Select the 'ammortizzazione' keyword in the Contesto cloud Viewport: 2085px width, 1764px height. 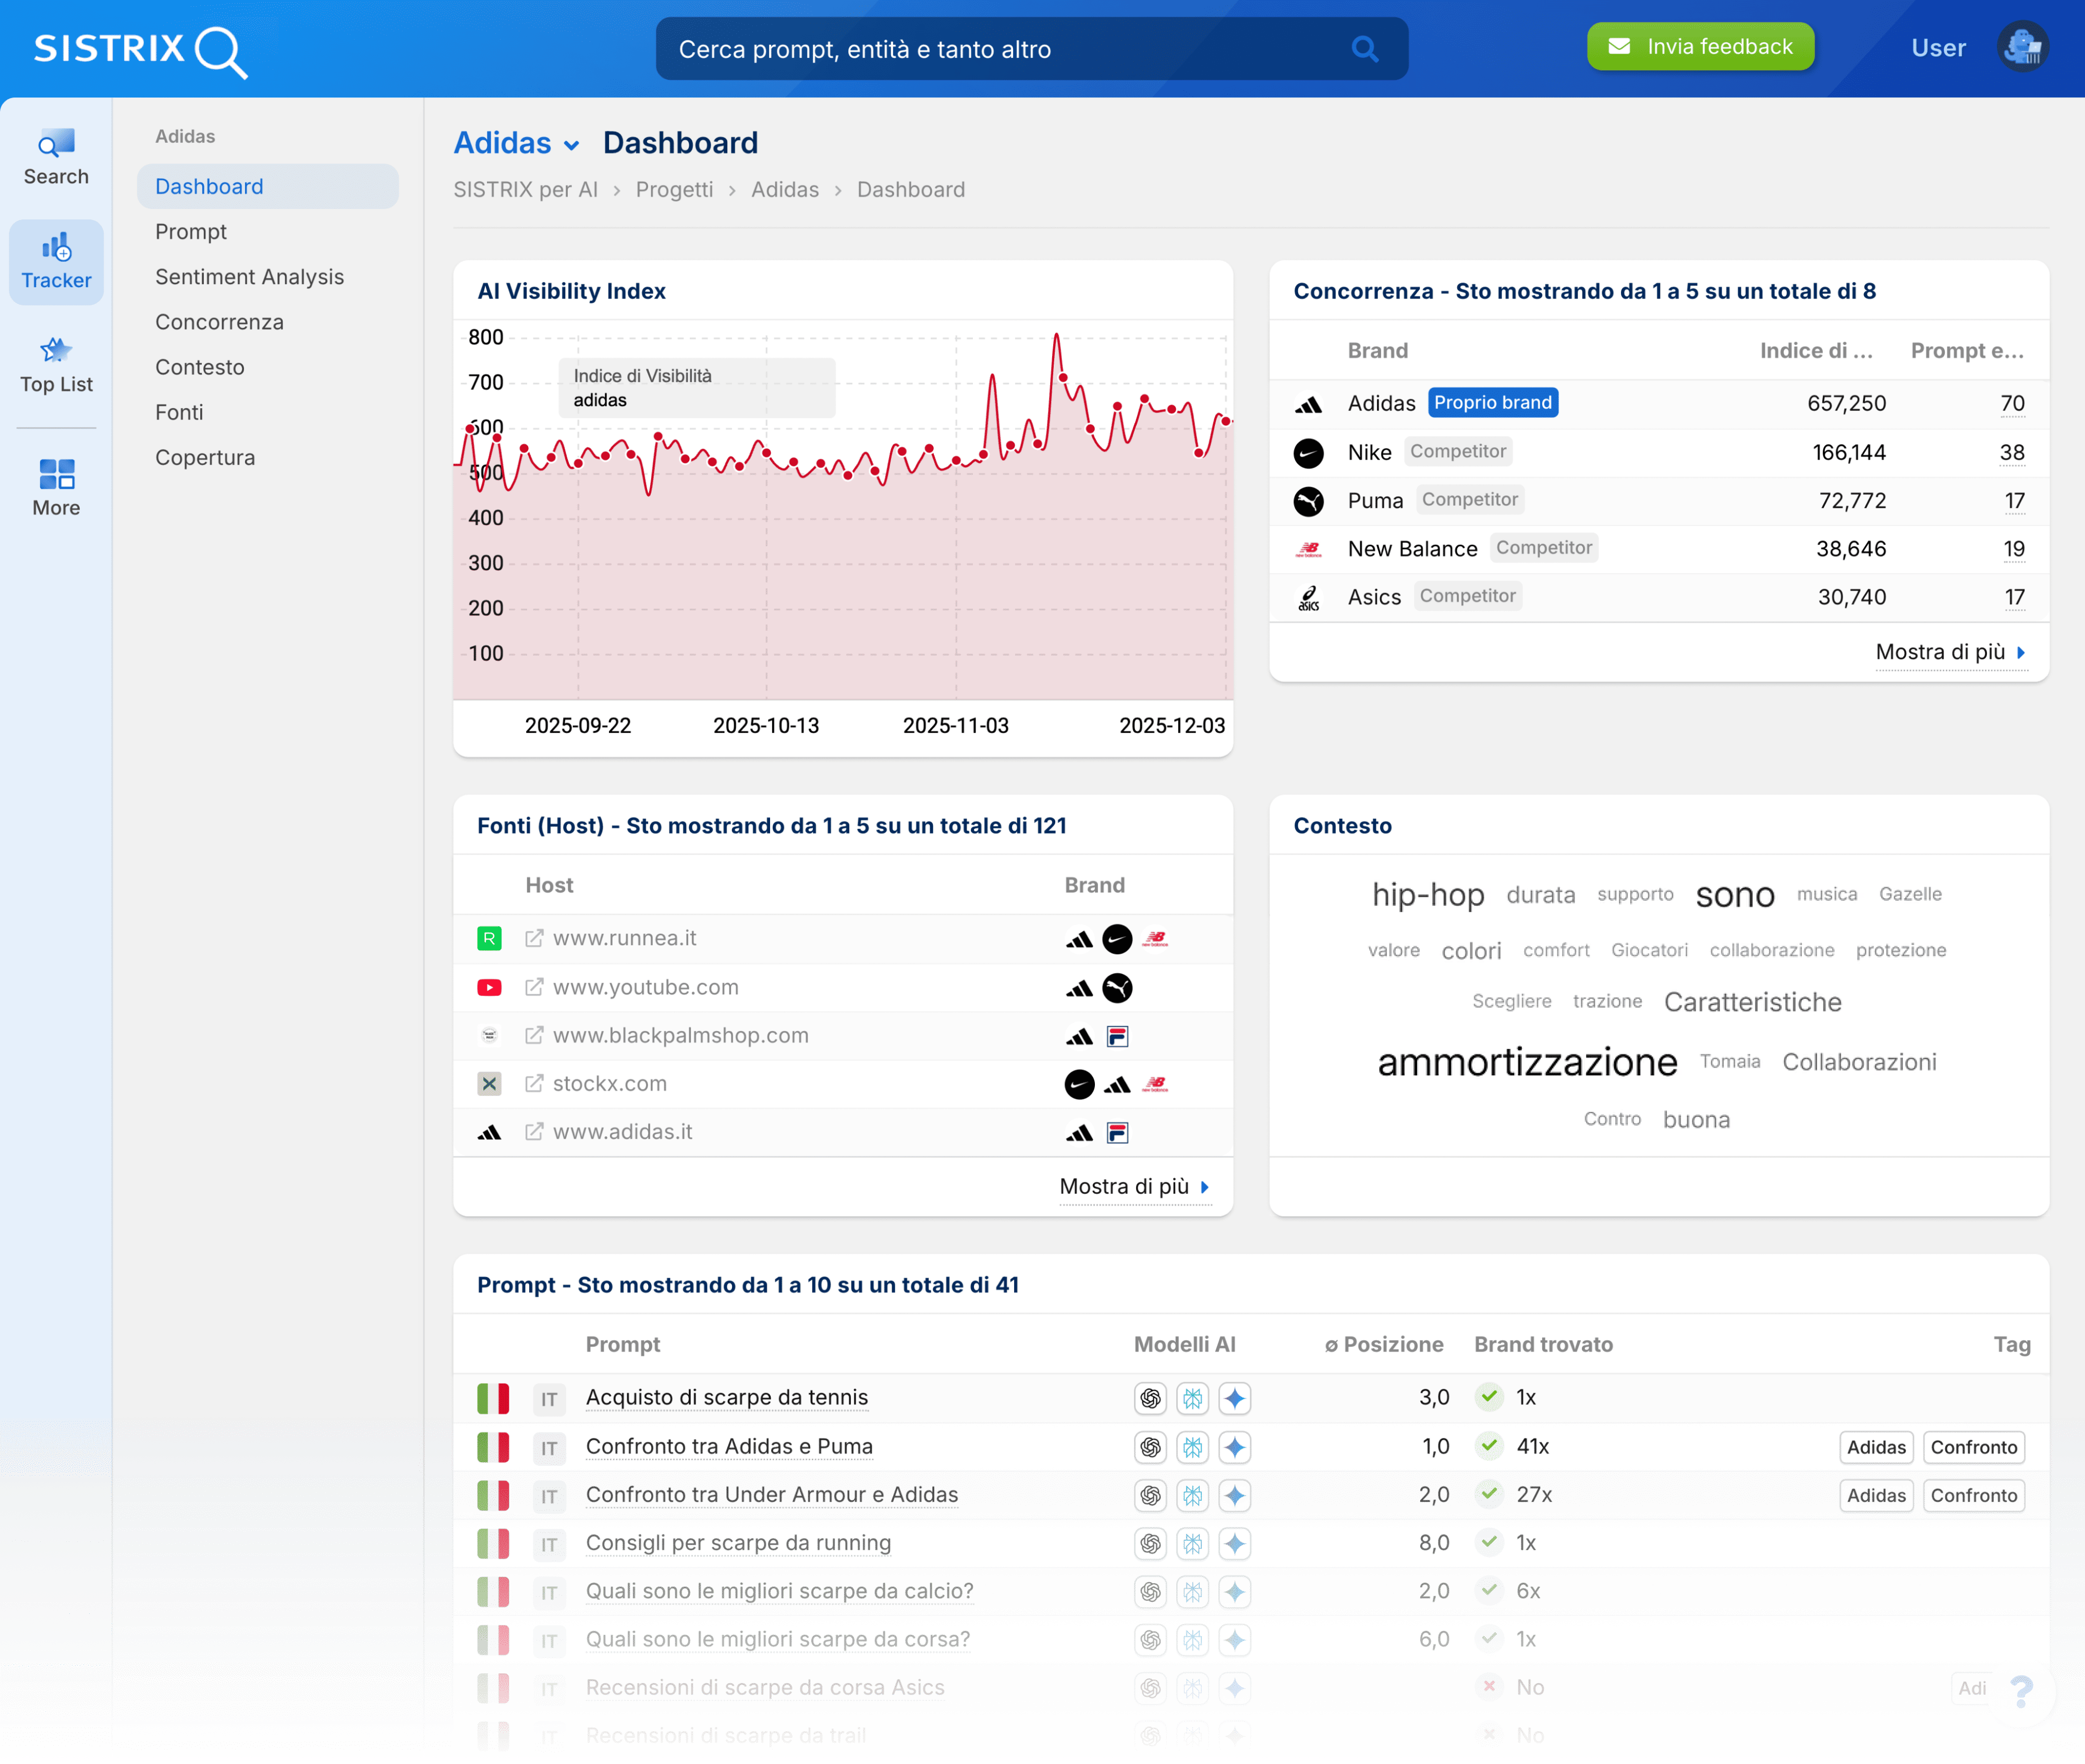point(1527,1062)
